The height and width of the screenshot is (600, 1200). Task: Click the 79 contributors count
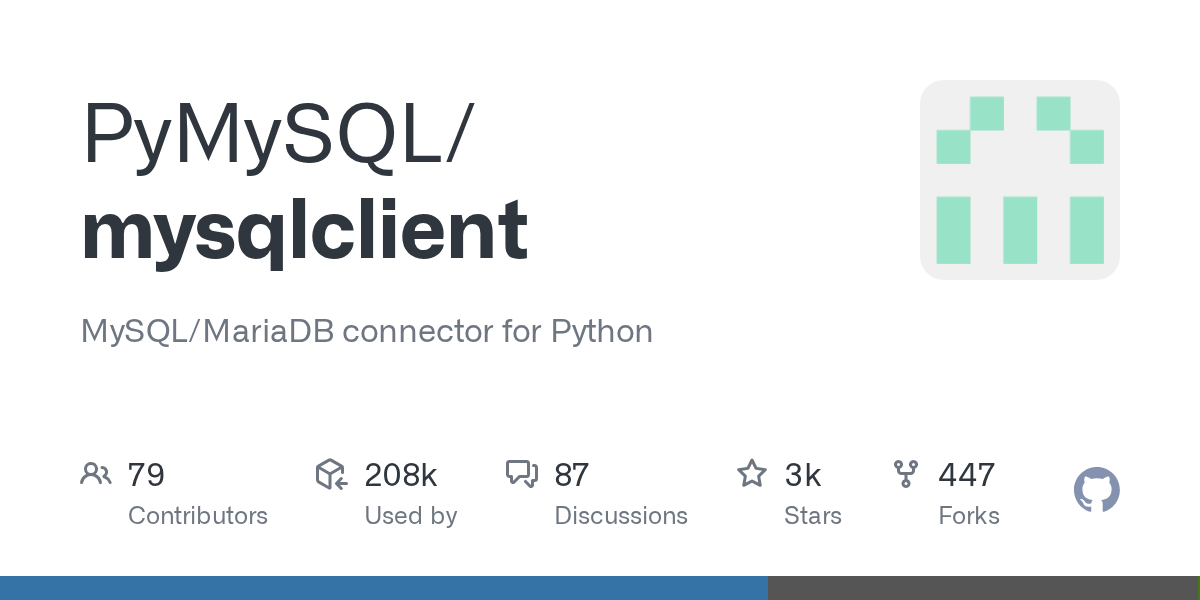[146, 475]
